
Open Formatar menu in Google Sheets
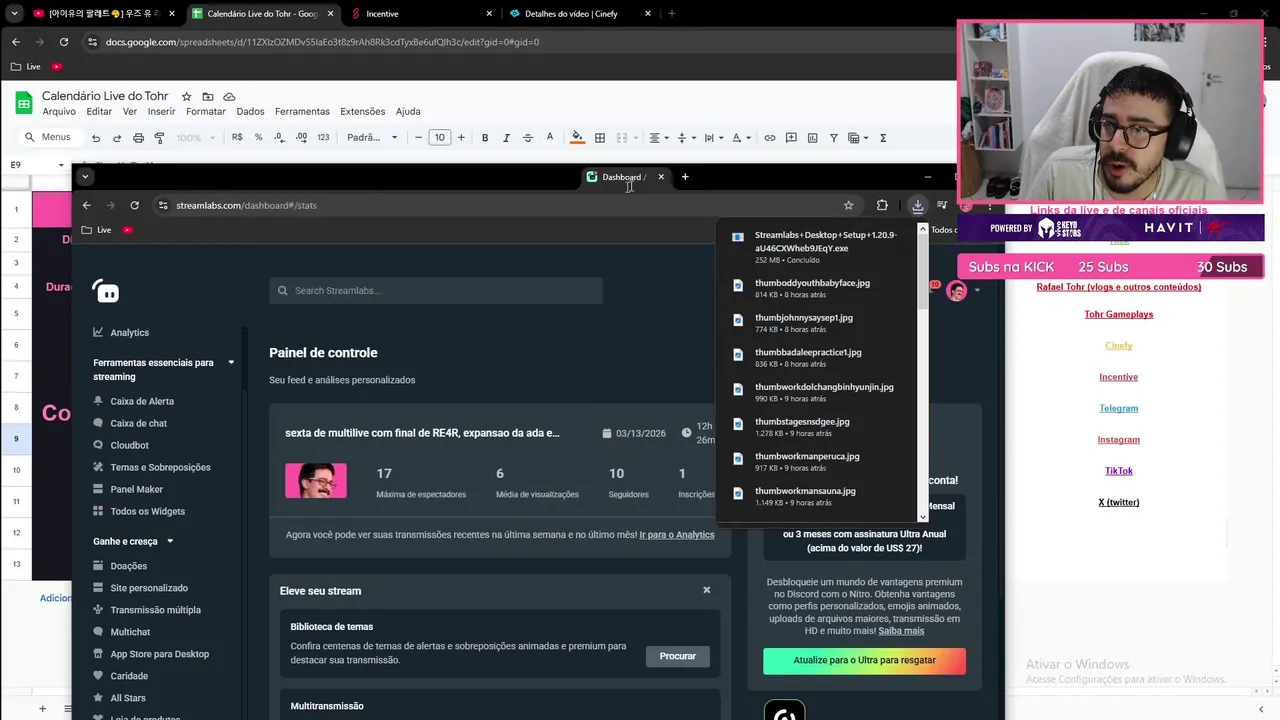[x=206, y=112]
